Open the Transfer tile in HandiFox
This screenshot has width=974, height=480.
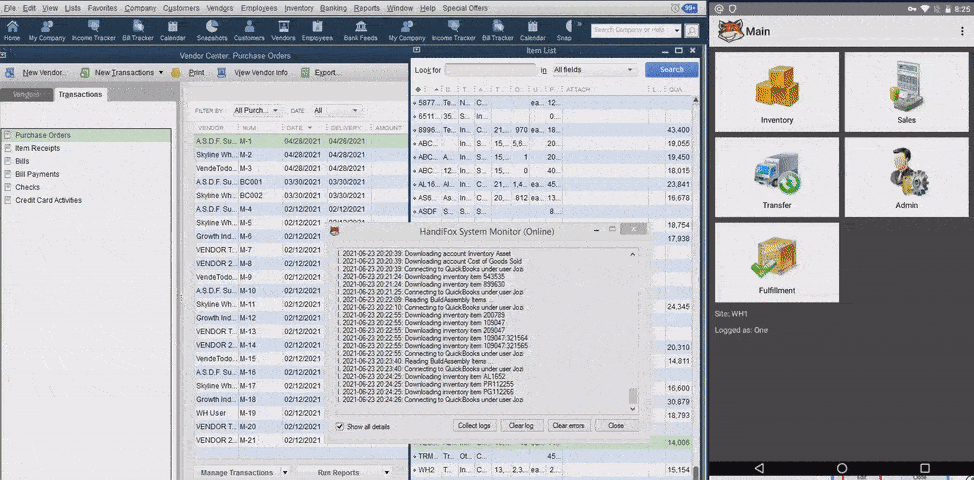pos(776,177)
